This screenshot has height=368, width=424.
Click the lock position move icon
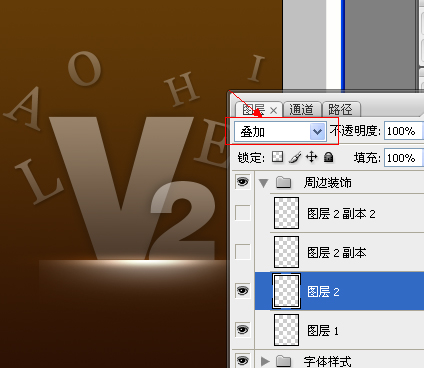click(312, 157)
